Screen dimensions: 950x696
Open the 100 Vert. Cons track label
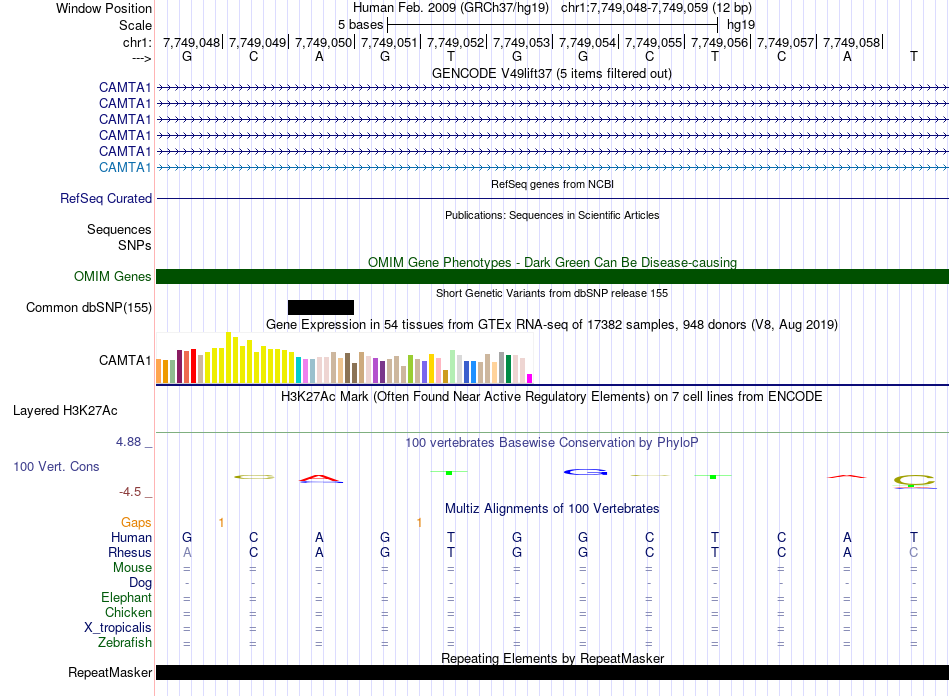[x=56, y=467]
